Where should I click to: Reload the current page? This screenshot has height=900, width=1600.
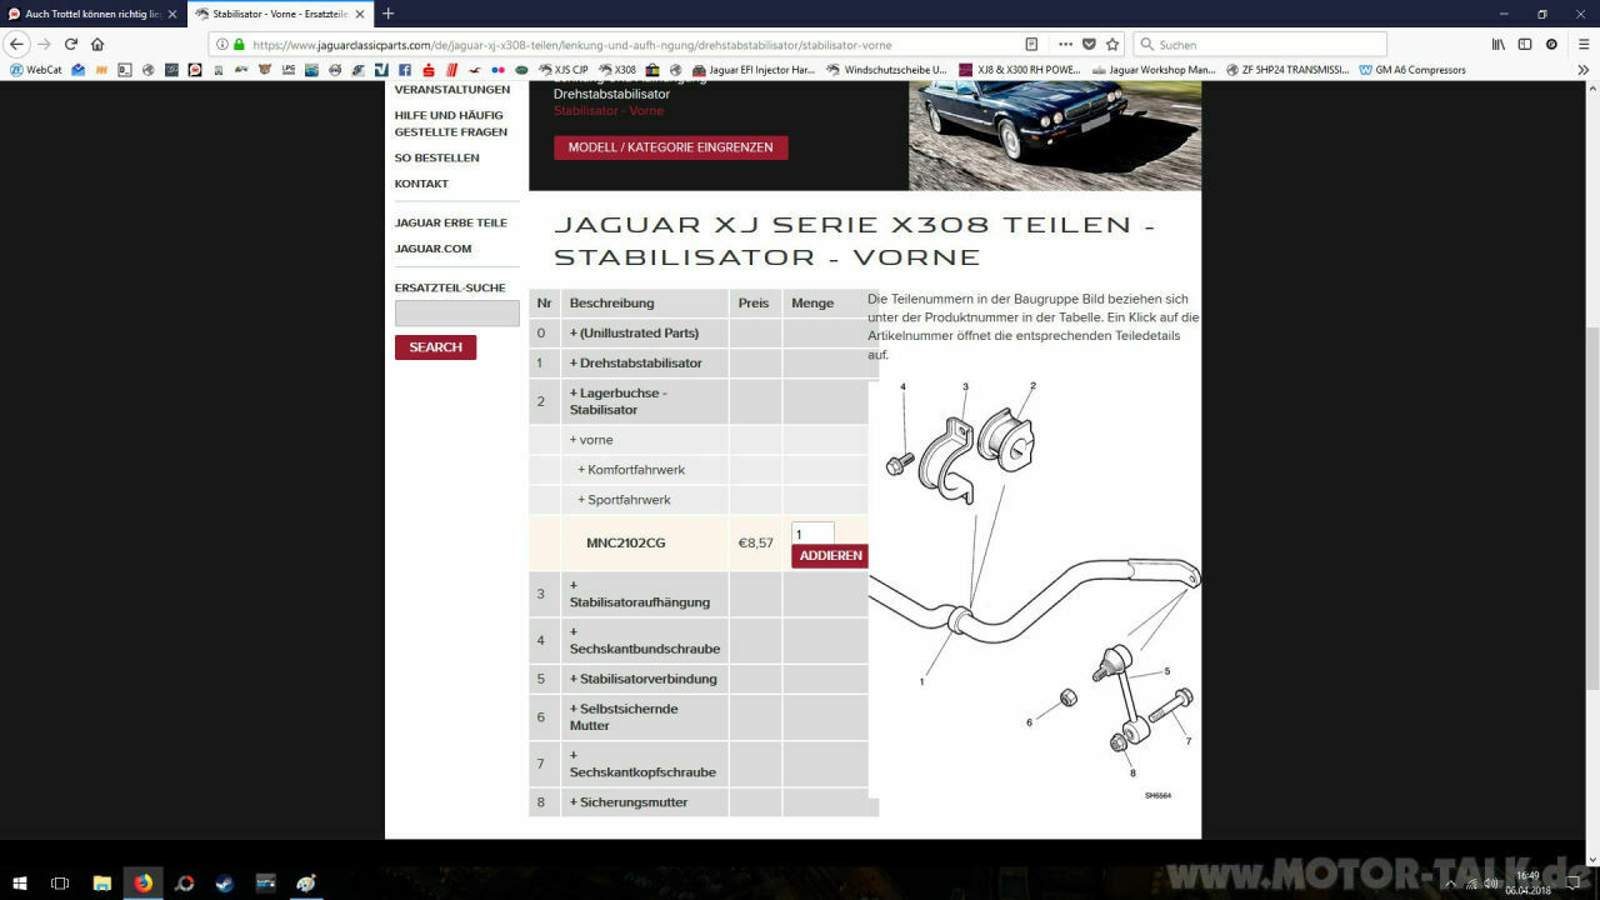71,44
